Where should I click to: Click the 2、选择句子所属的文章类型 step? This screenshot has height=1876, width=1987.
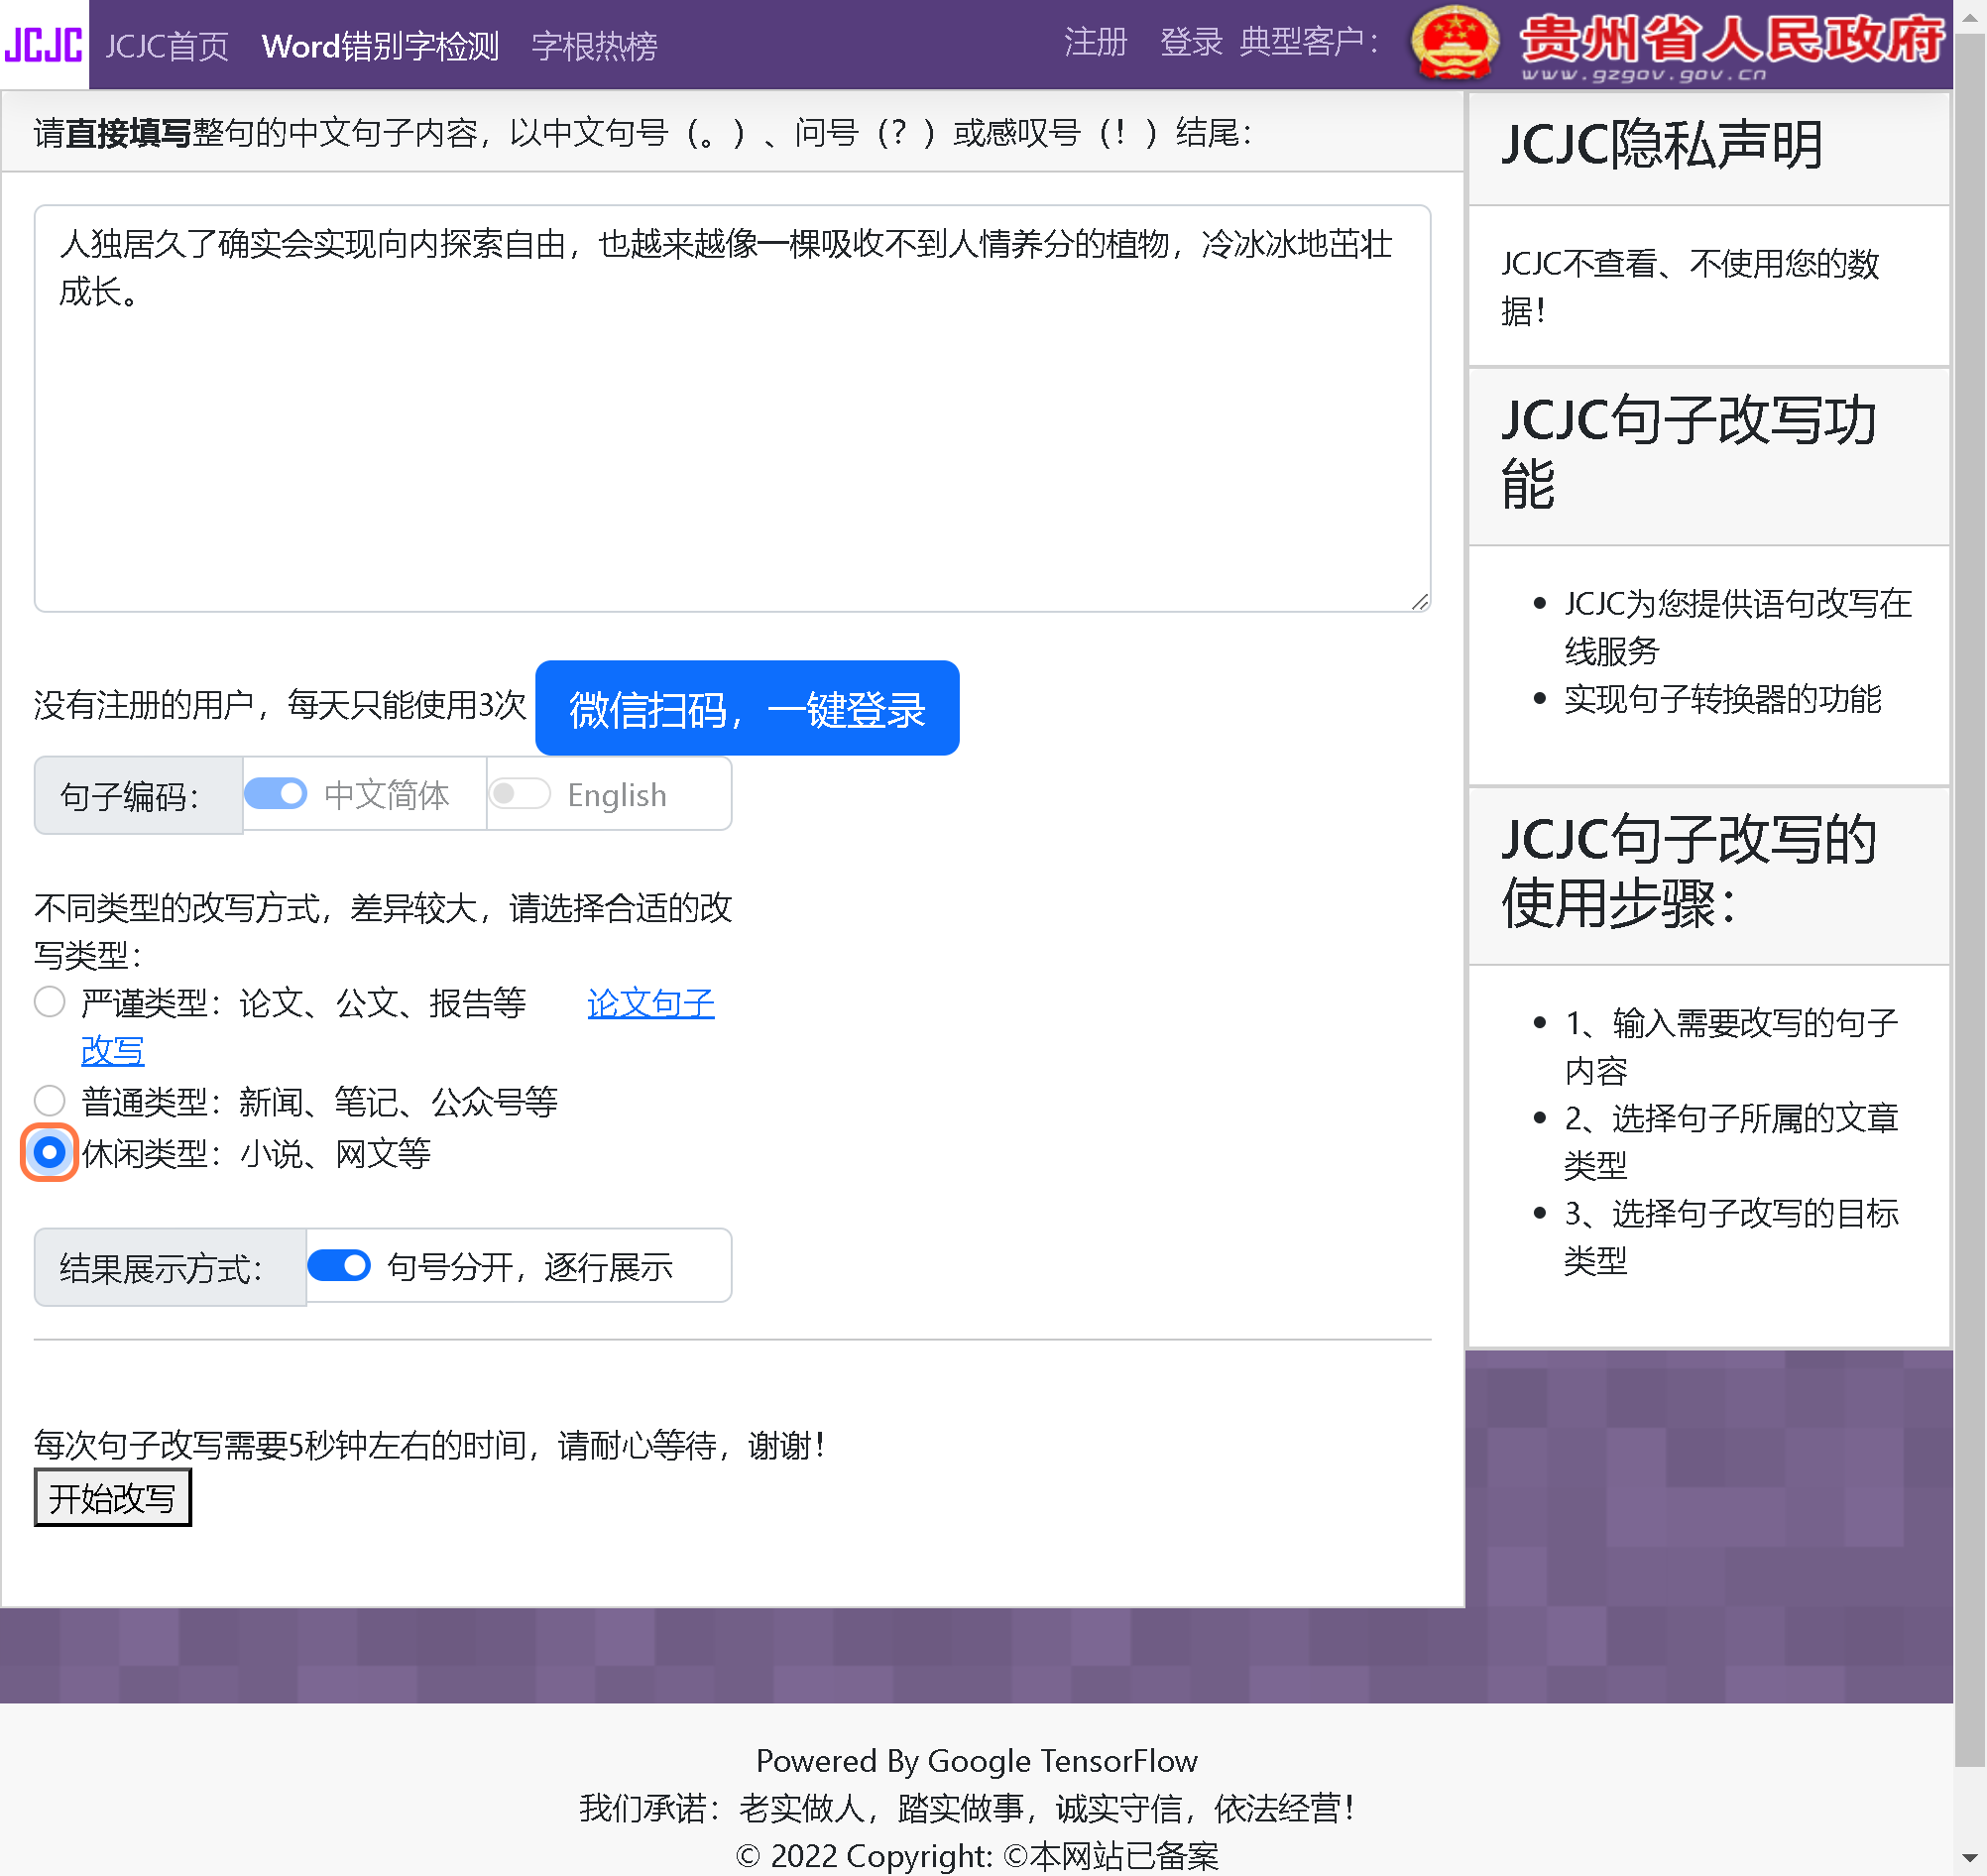coord(1731,1141)
